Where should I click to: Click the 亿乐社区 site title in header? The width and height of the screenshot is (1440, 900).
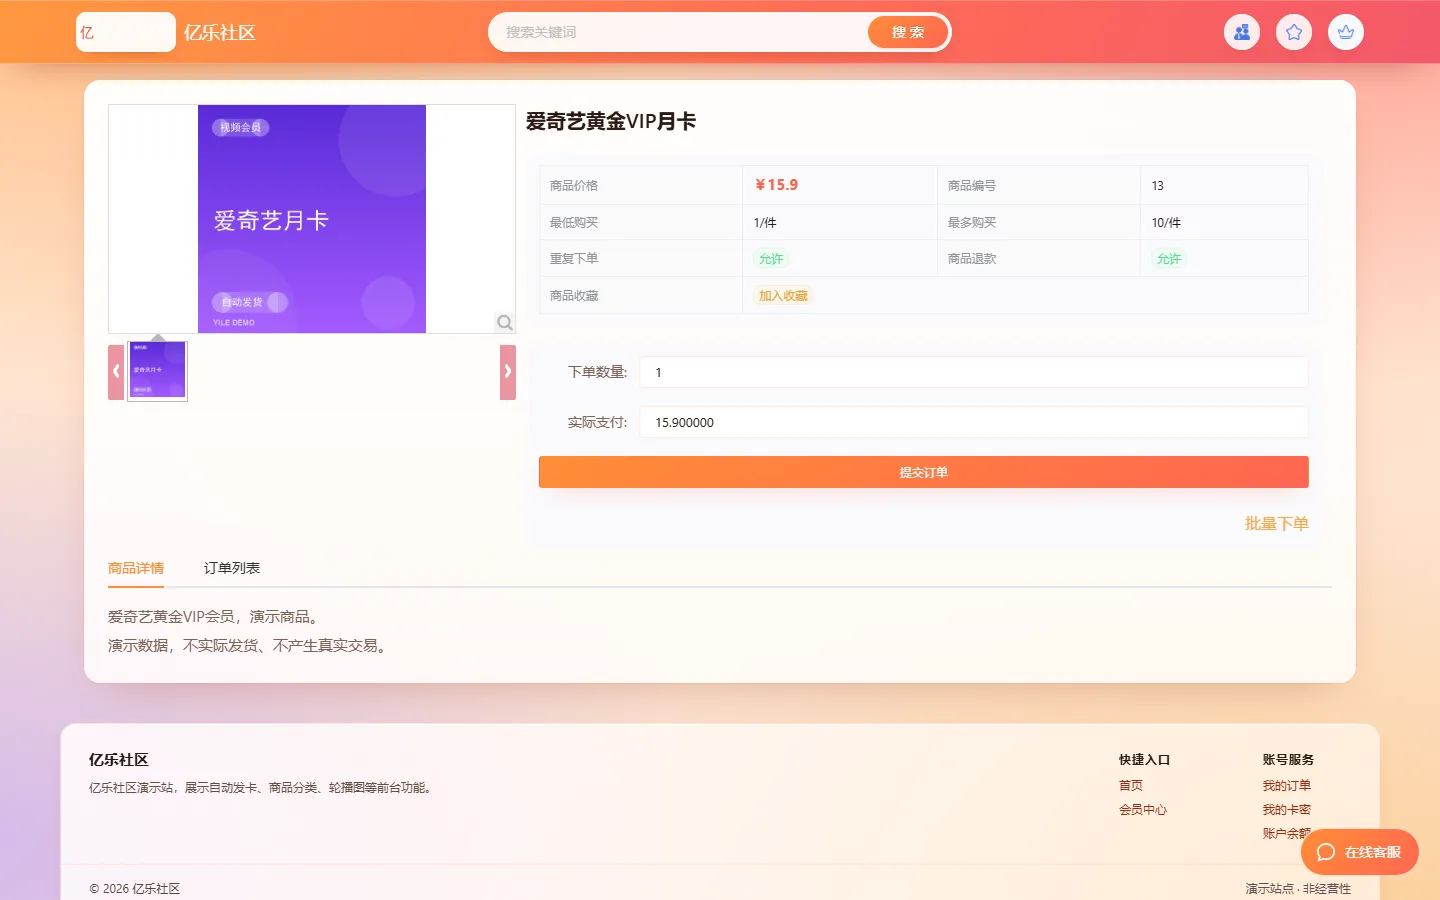[x=220, y=32]
